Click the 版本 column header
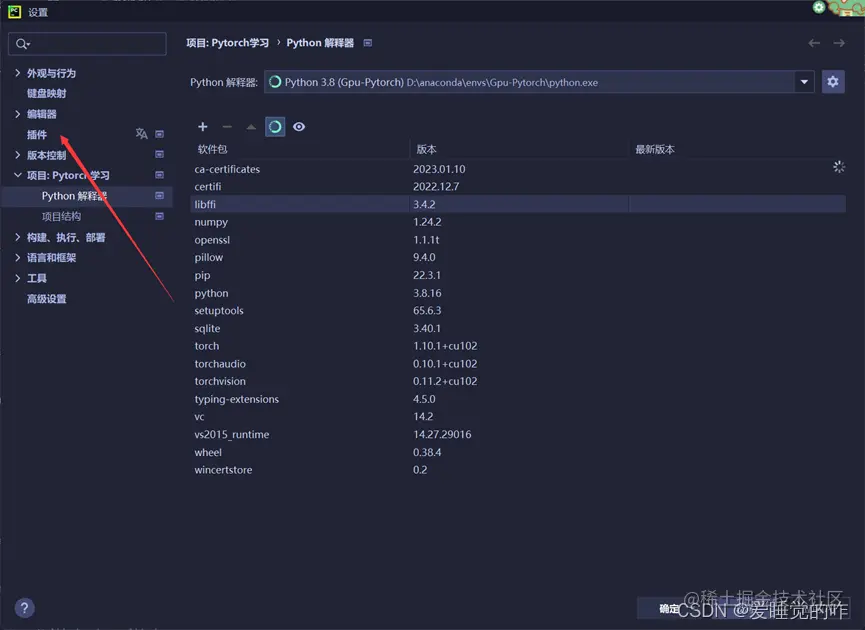Screen dimensions: 865x630 [426, 150]
